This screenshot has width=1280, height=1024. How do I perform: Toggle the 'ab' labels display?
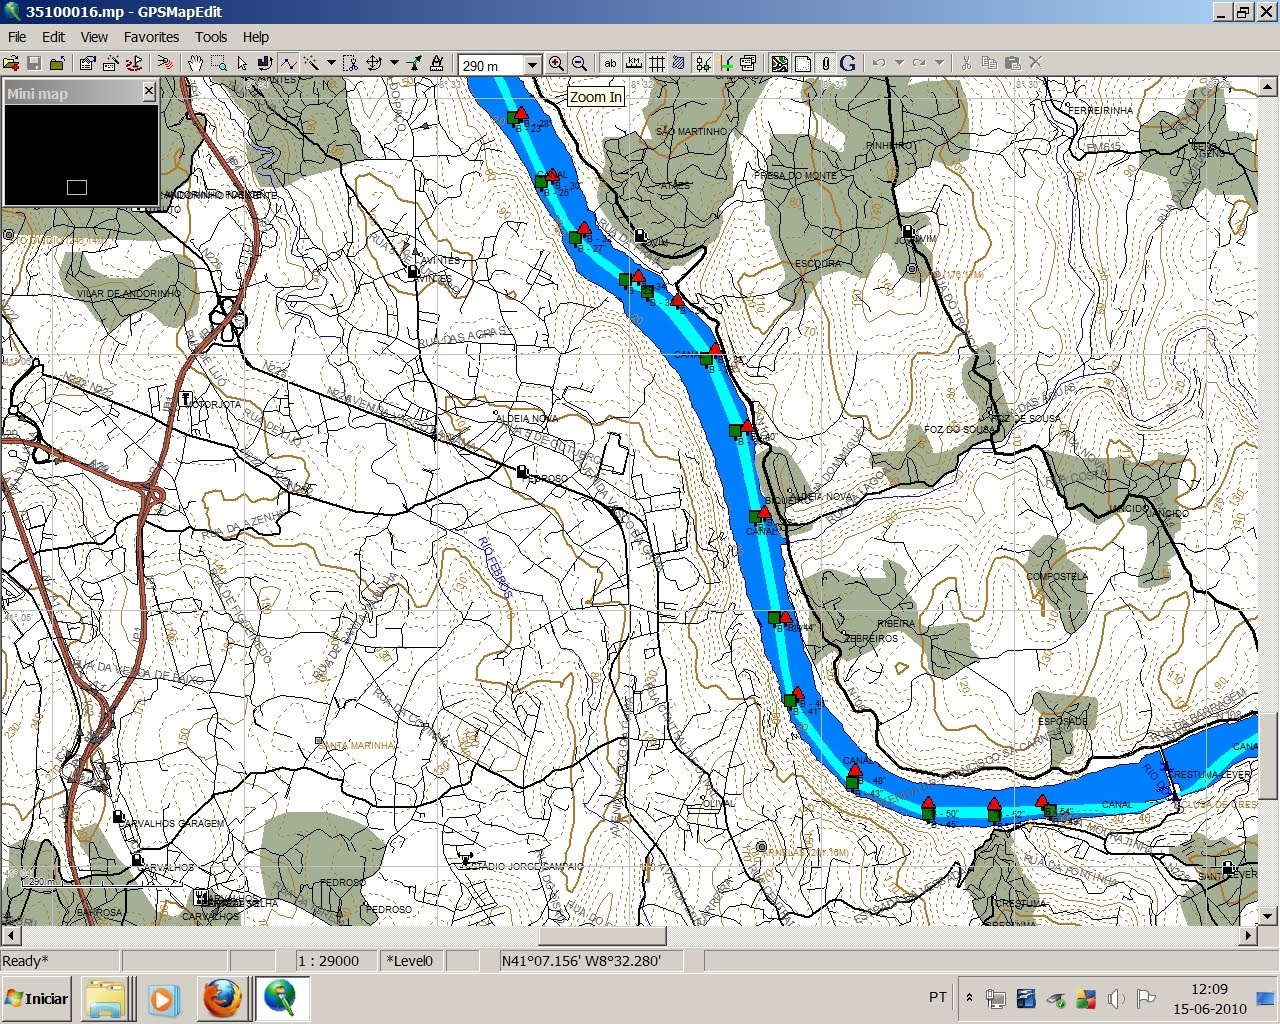click(x=611, y=63)
